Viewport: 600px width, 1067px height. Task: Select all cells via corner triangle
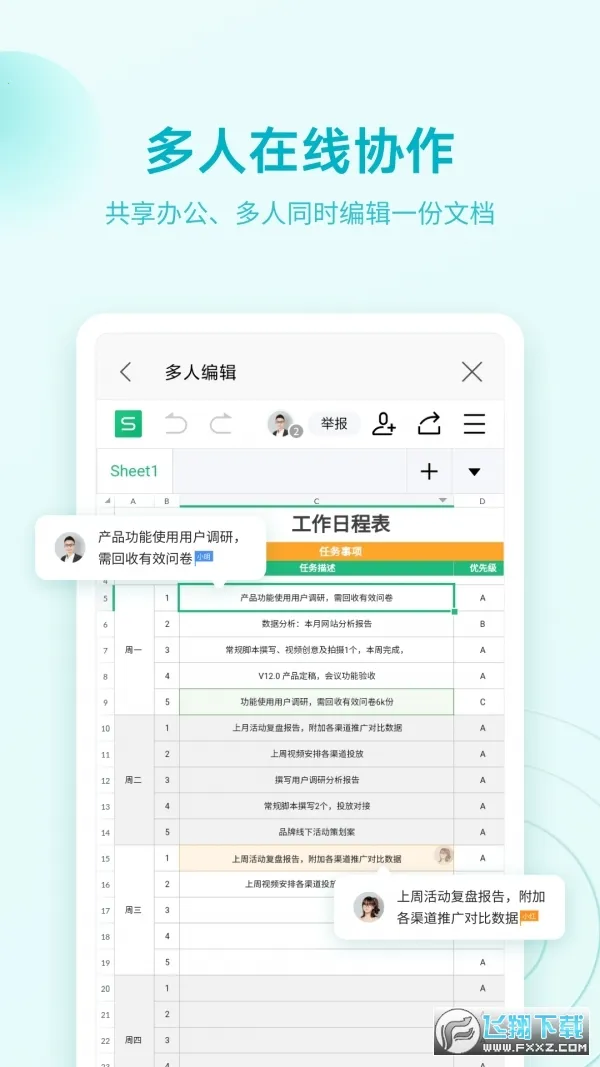tap(105, 500)
